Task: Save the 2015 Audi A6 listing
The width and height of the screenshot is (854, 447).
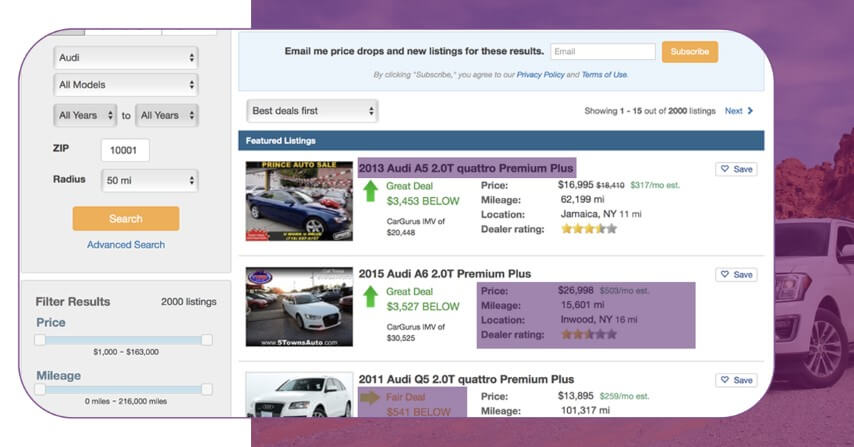Action: (x=736, y=275)
